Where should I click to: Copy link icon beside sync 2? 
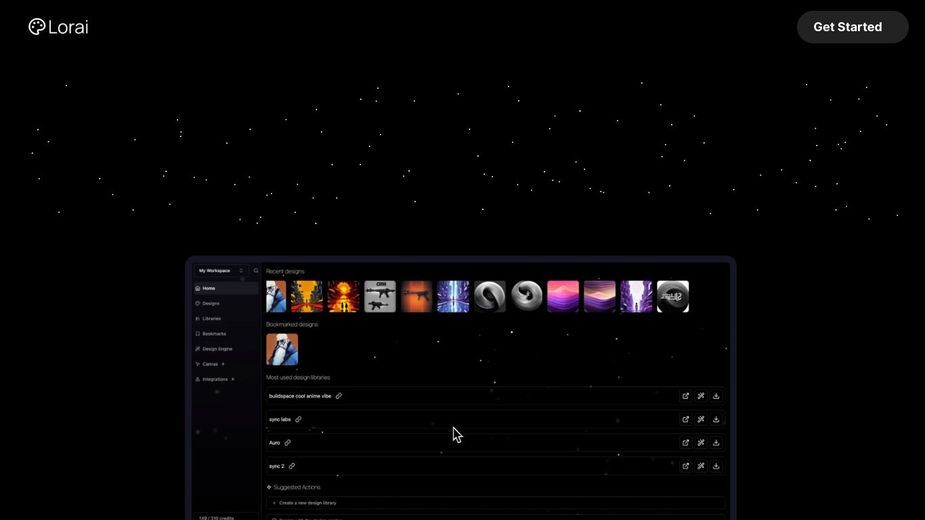292,466
